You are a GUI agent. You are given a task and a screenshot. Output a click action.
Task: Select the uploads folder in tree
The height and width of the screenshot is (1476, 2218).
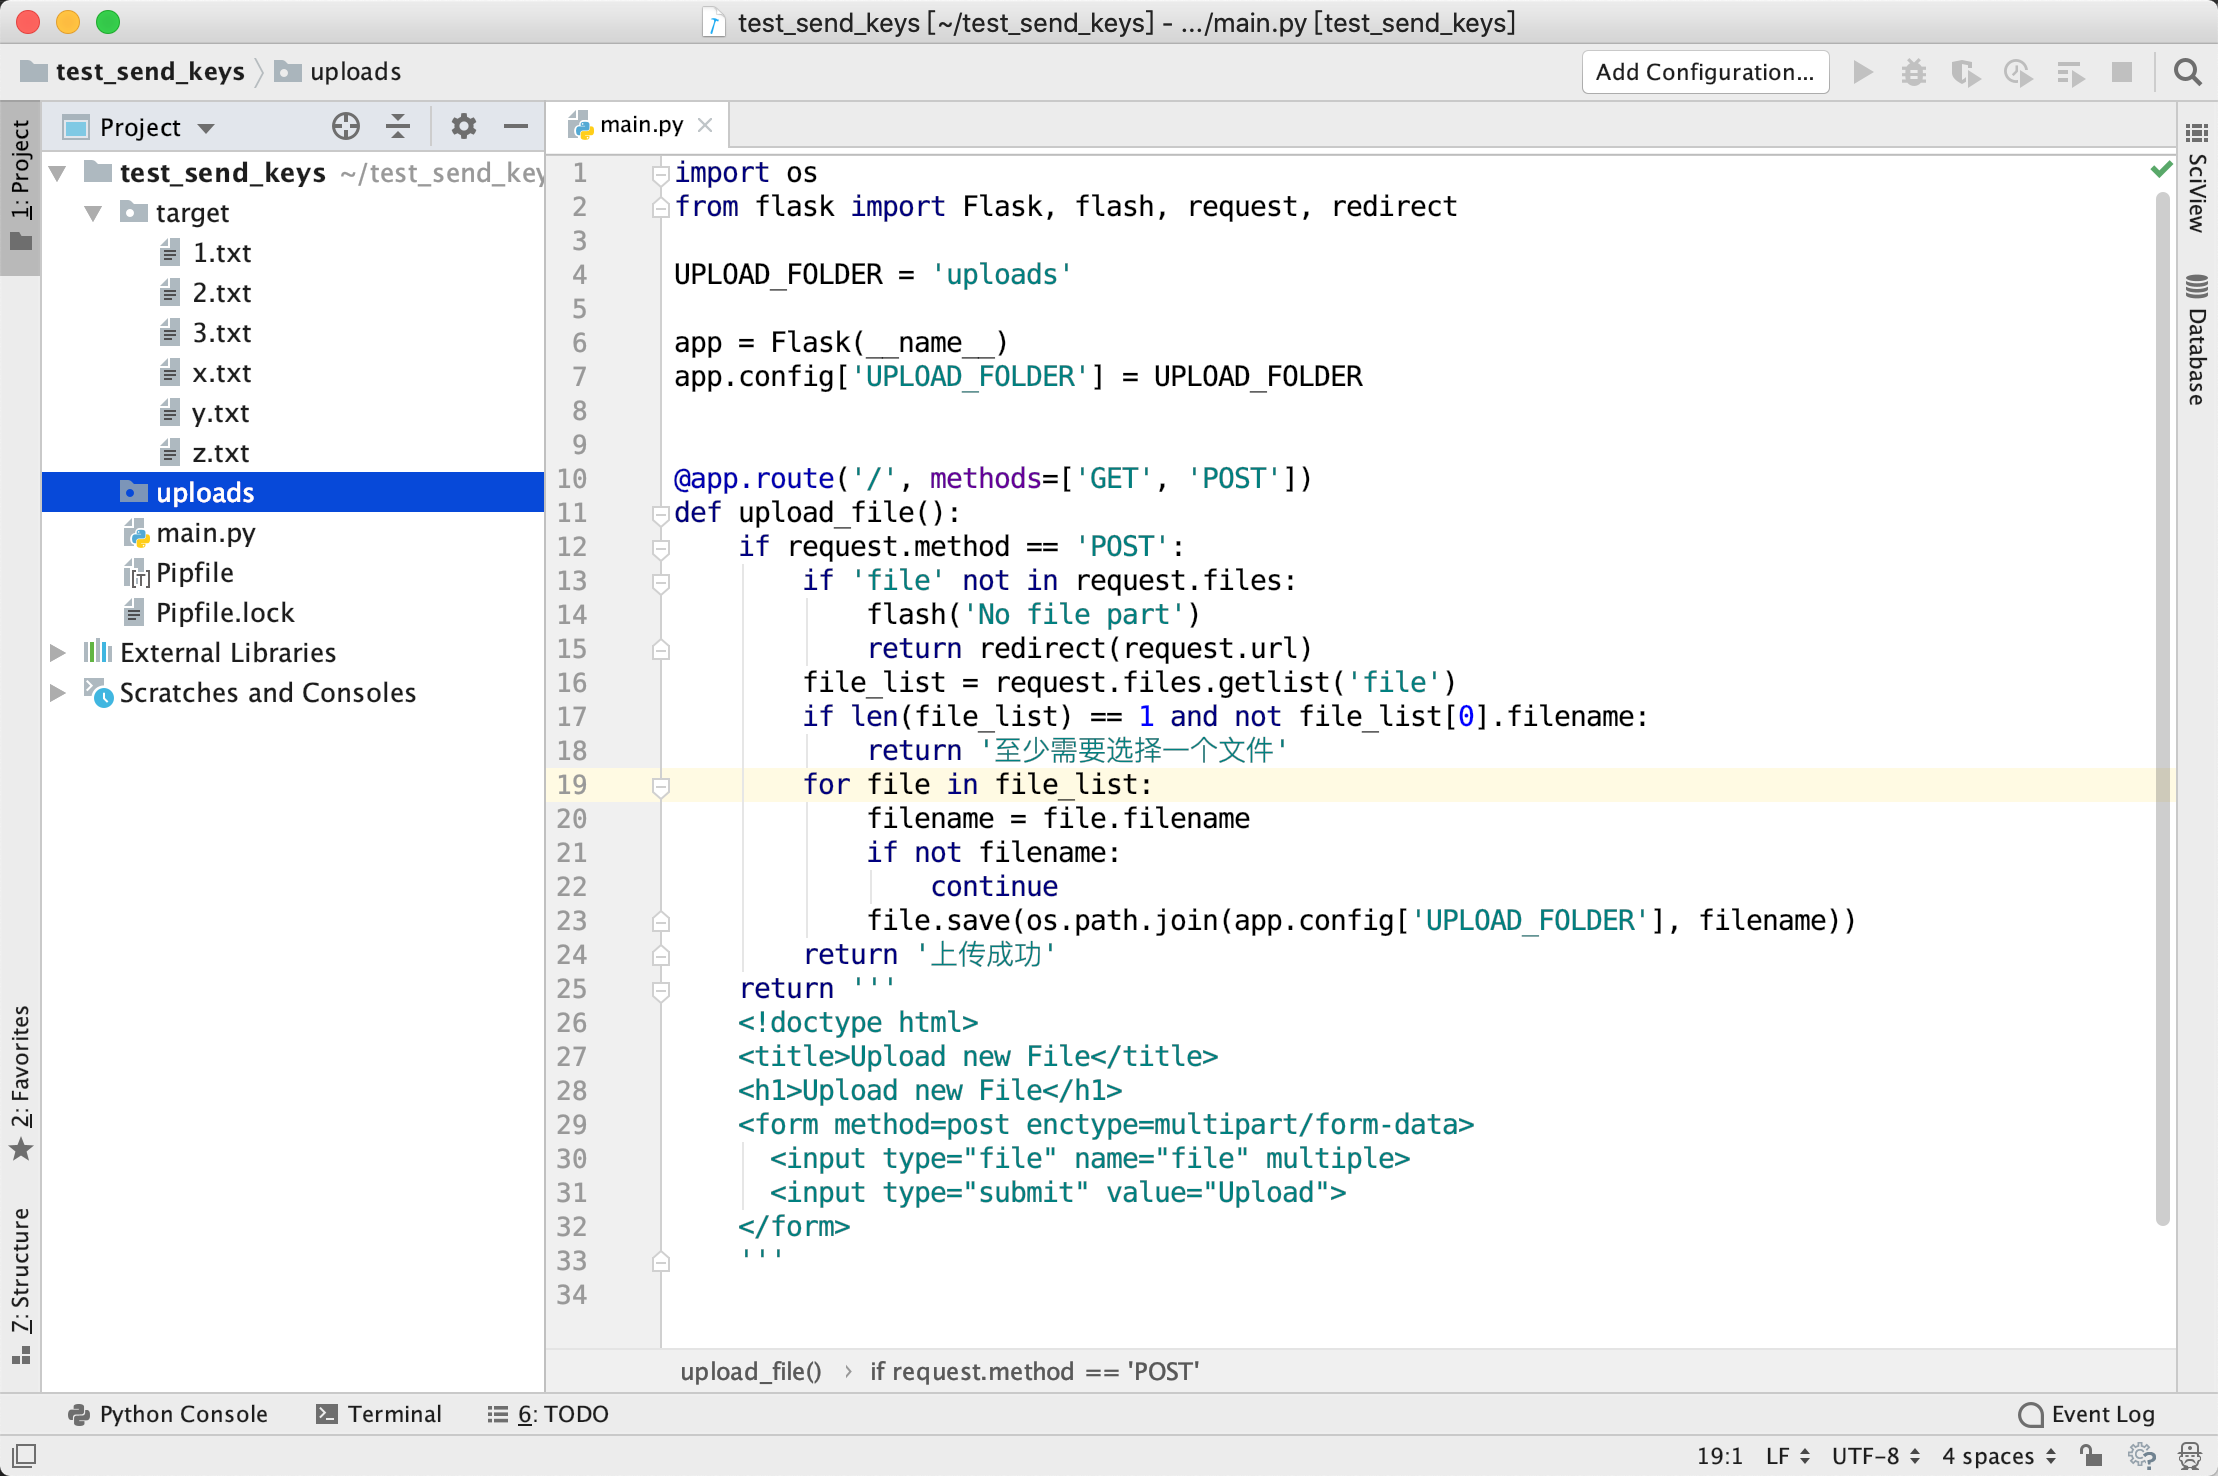(x=293, y=493)
